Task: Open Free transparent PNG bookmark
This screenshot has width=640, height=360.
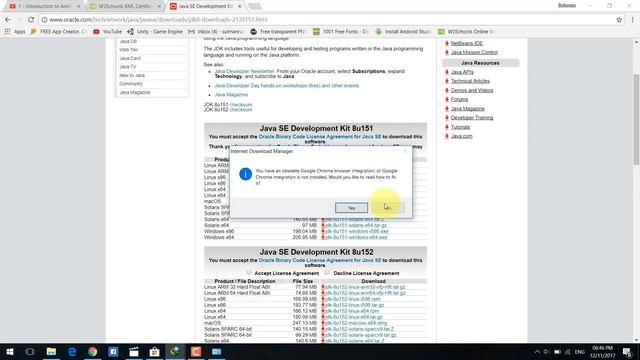Action: [x=278, y=31]
